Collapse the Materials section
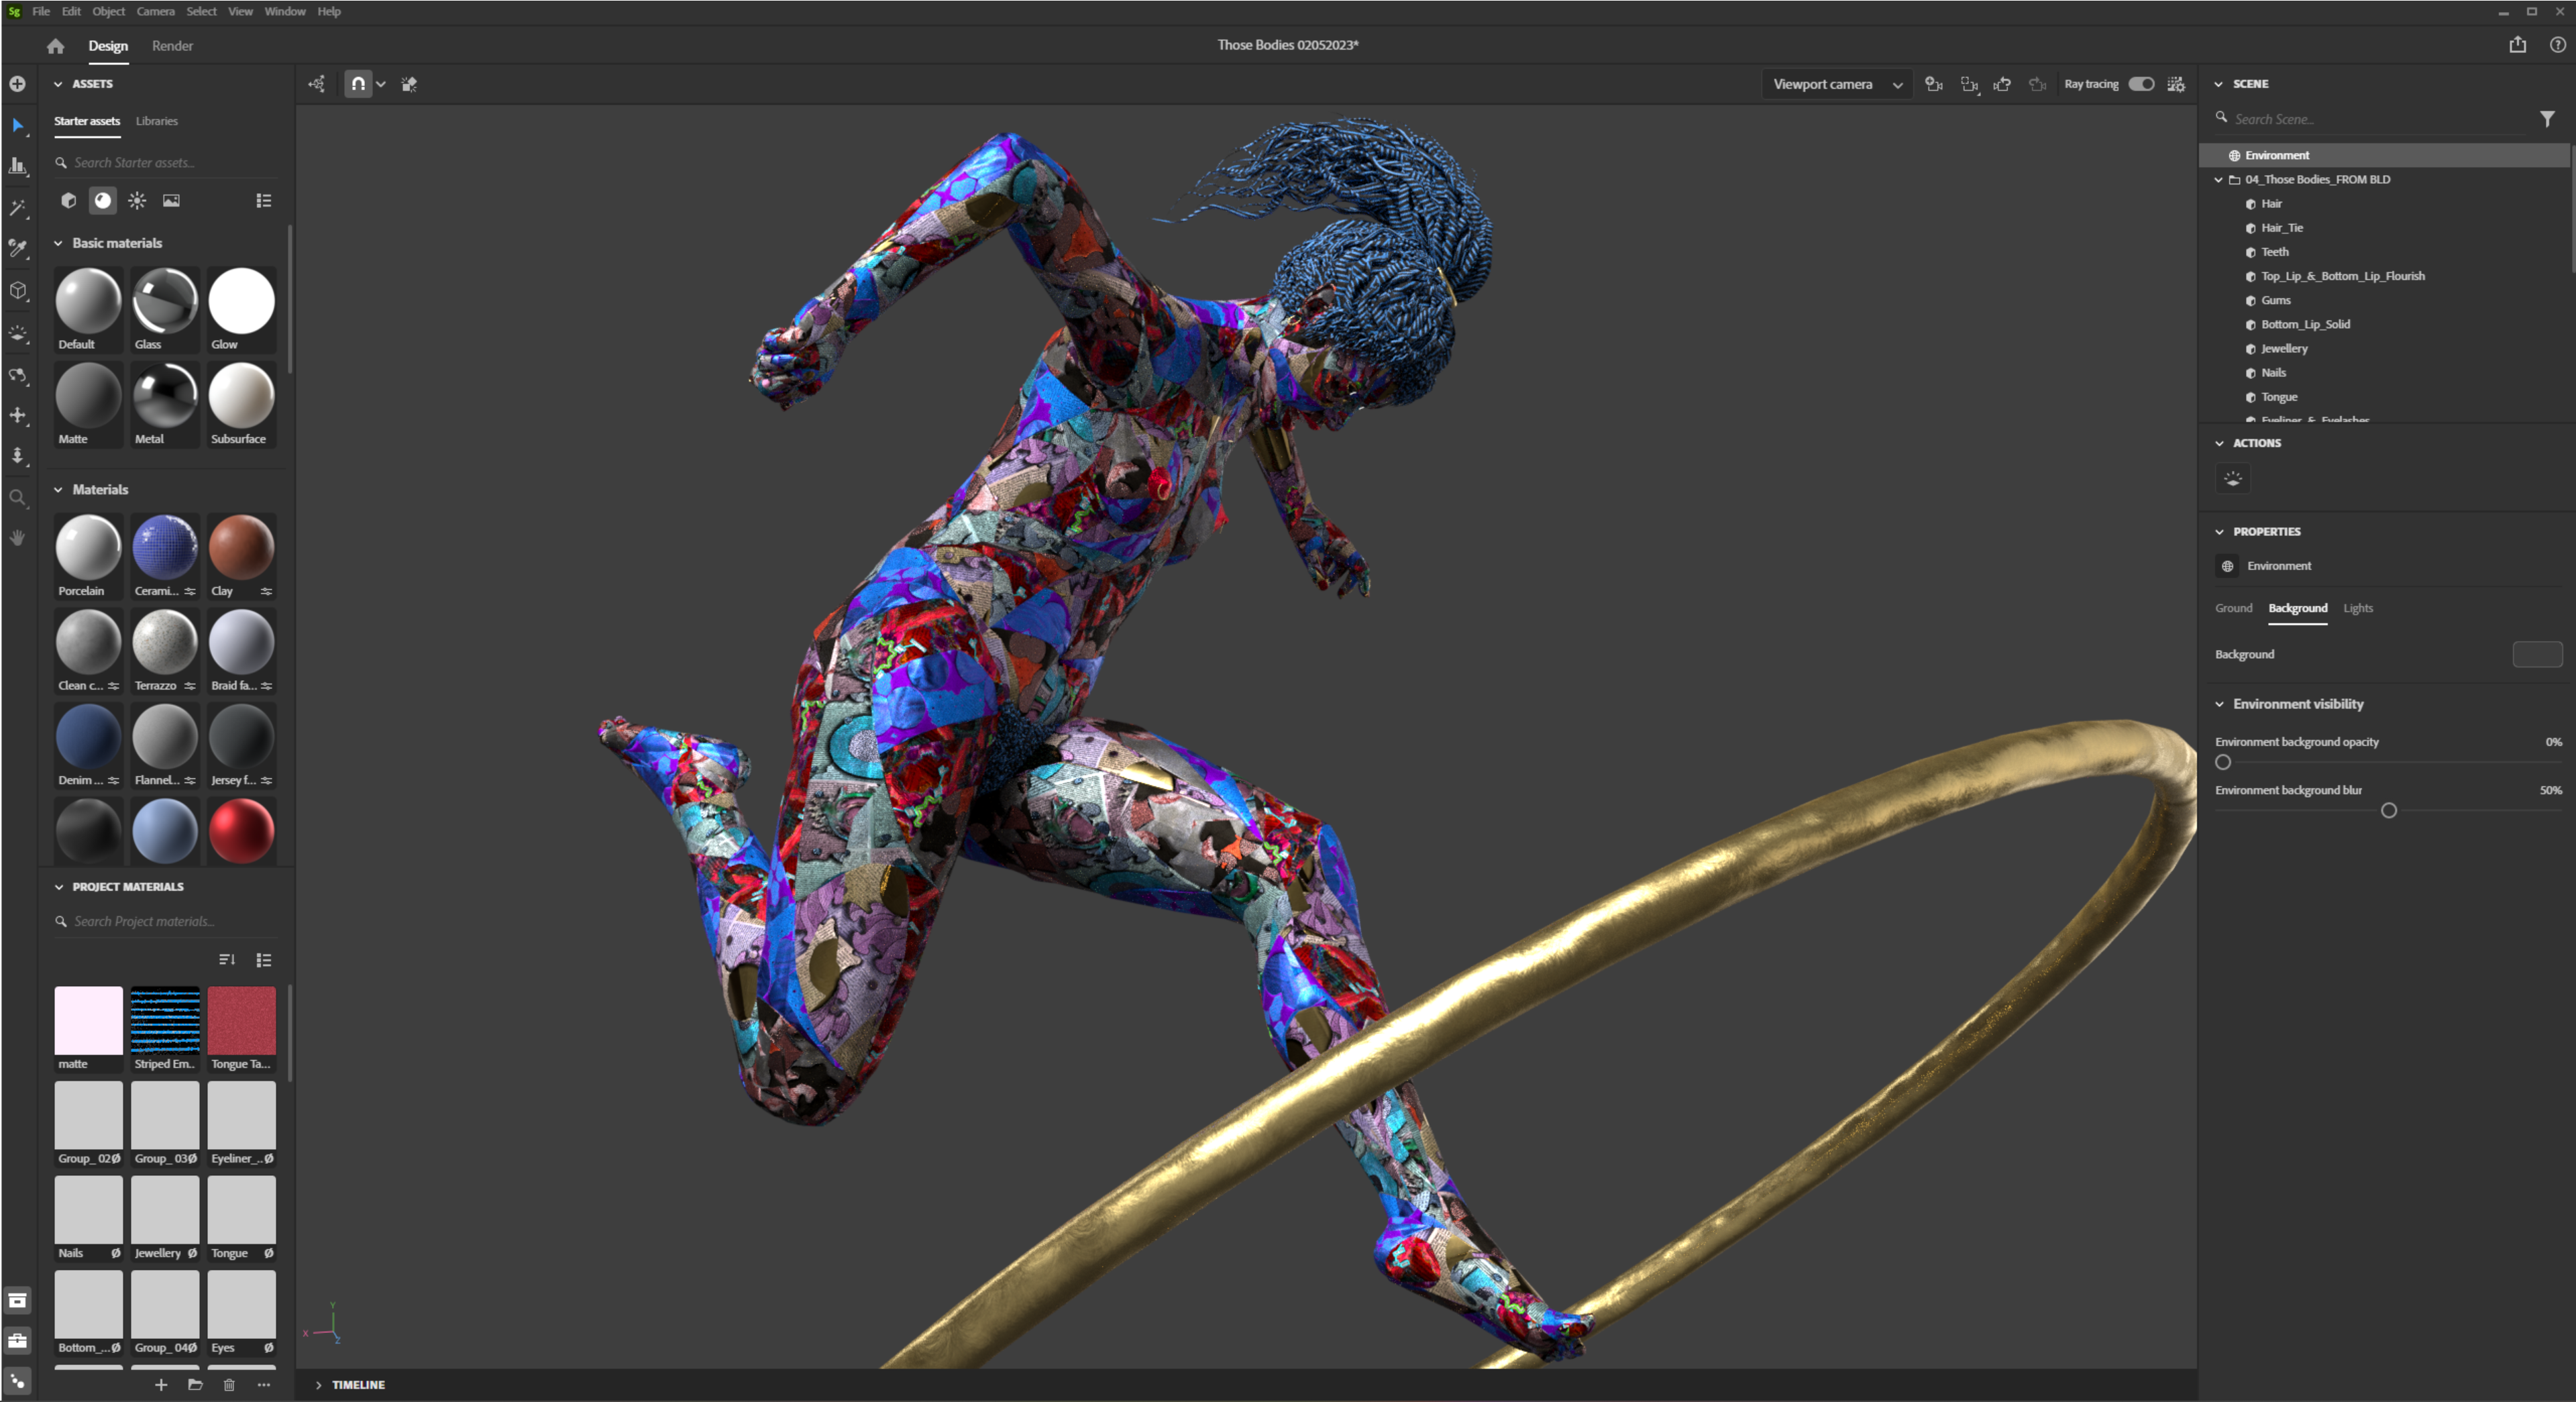The image size is (2576, 1402). click(58, 490)
